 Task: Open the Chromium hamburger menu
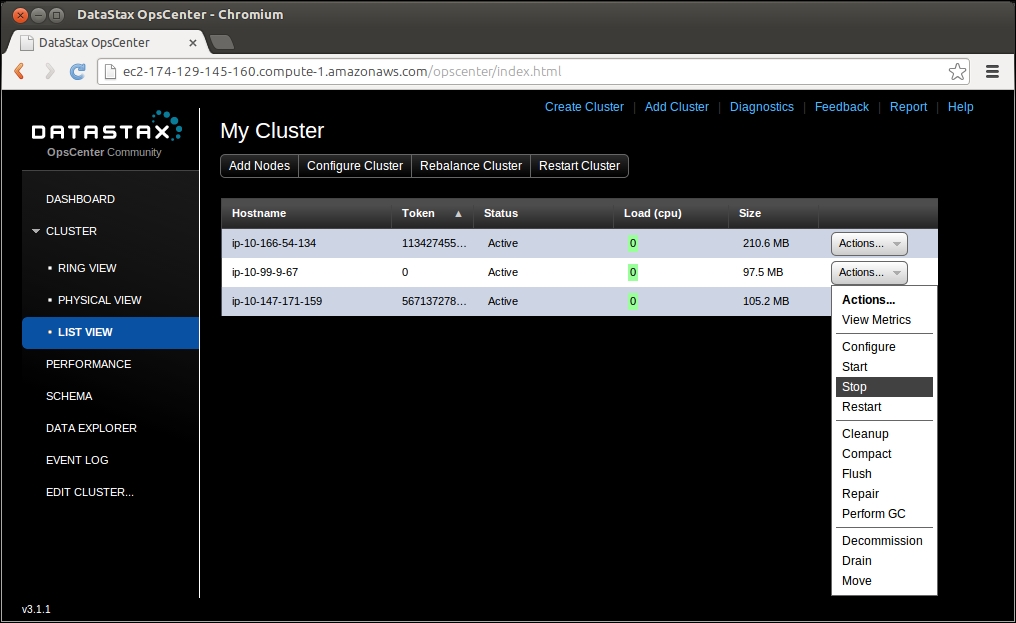click(x=992, y=71)
